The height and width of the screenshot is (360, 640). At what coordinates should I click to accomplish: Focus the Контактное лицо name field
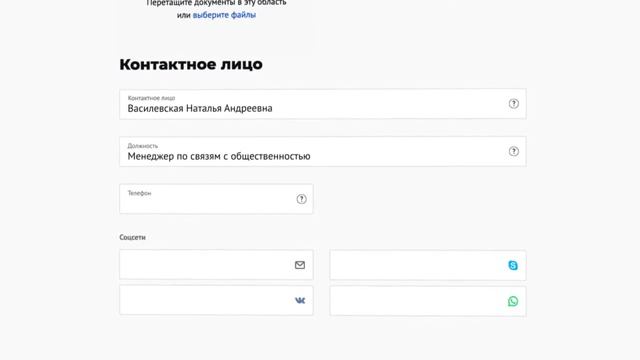coord(322,104)
